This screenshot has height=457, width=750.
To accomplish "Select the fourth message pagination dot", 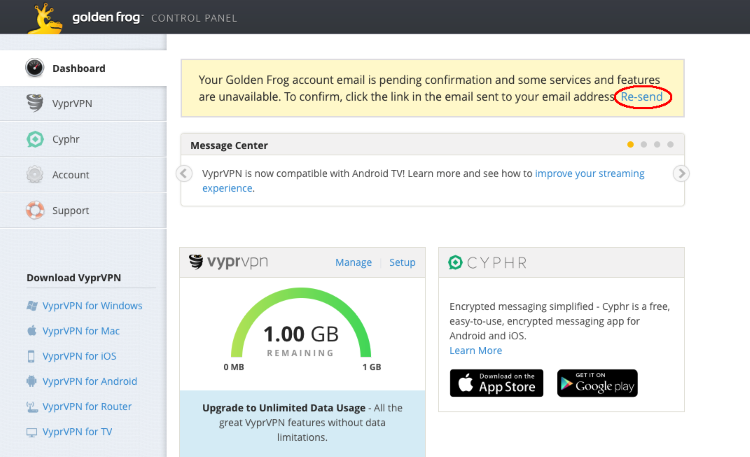I will [x=671, y=145].
